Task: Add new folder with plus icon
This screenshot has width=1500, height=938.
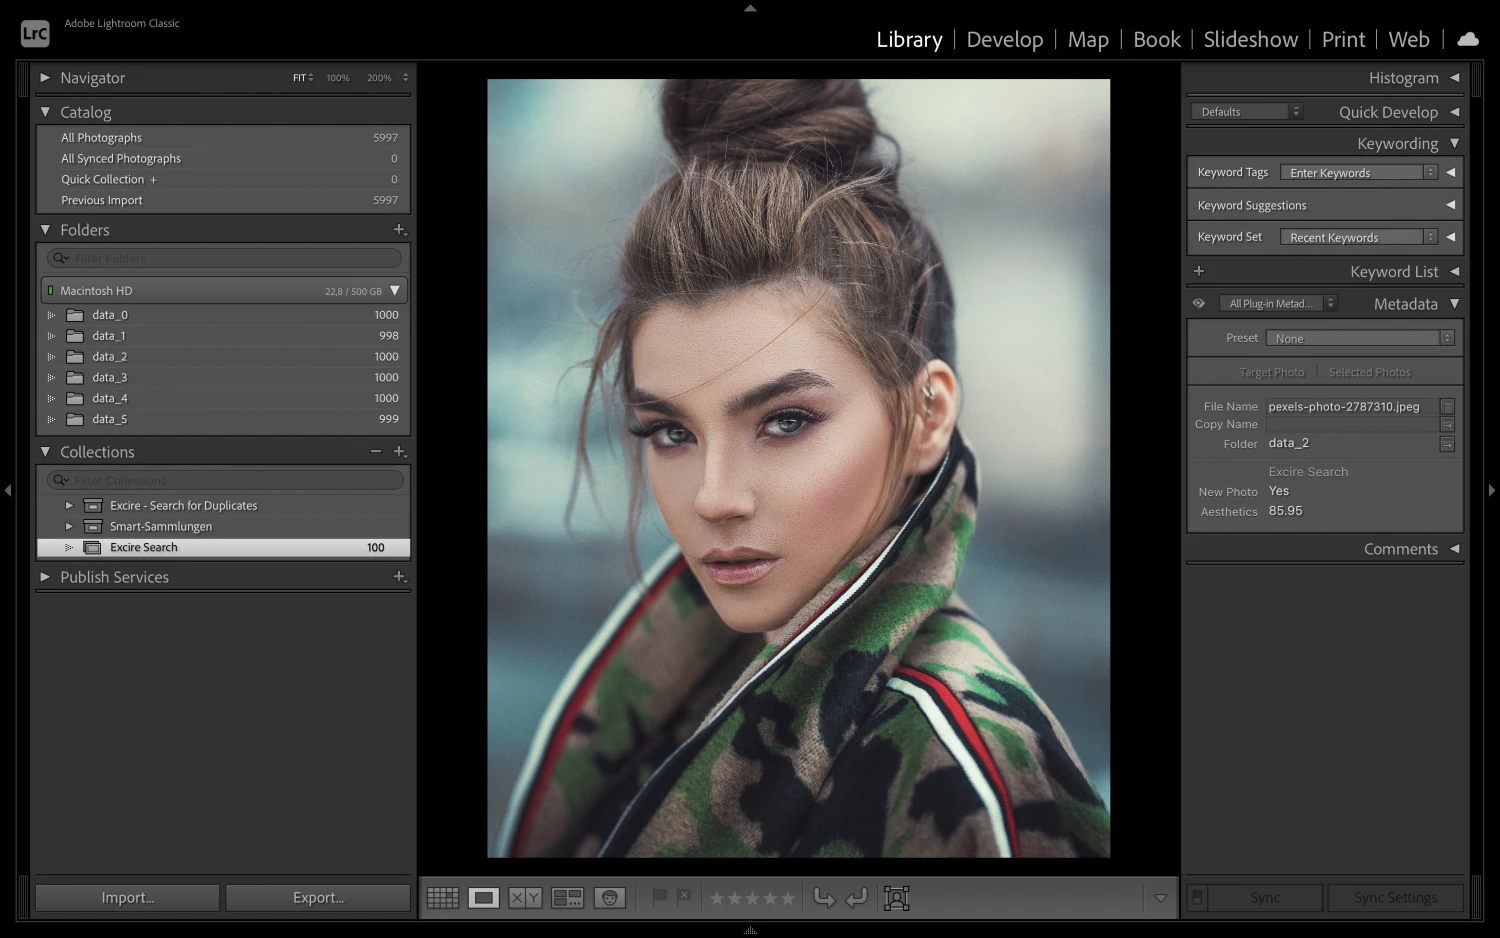Action: 399,230
